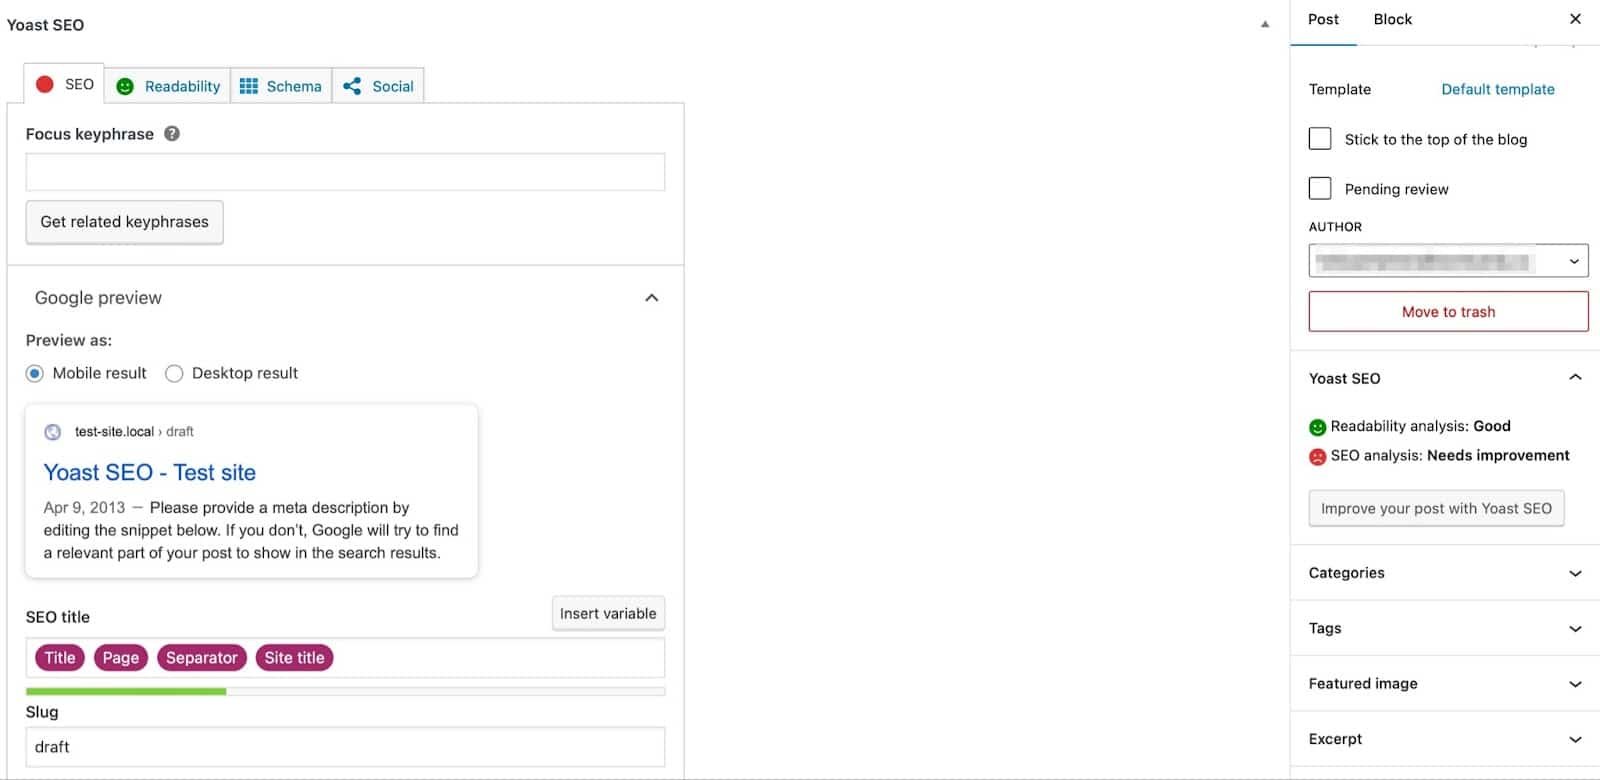Screen dimensions: 1600x780
Task: Click the globe favicon in Google preview
Action: tap(53, 432)
